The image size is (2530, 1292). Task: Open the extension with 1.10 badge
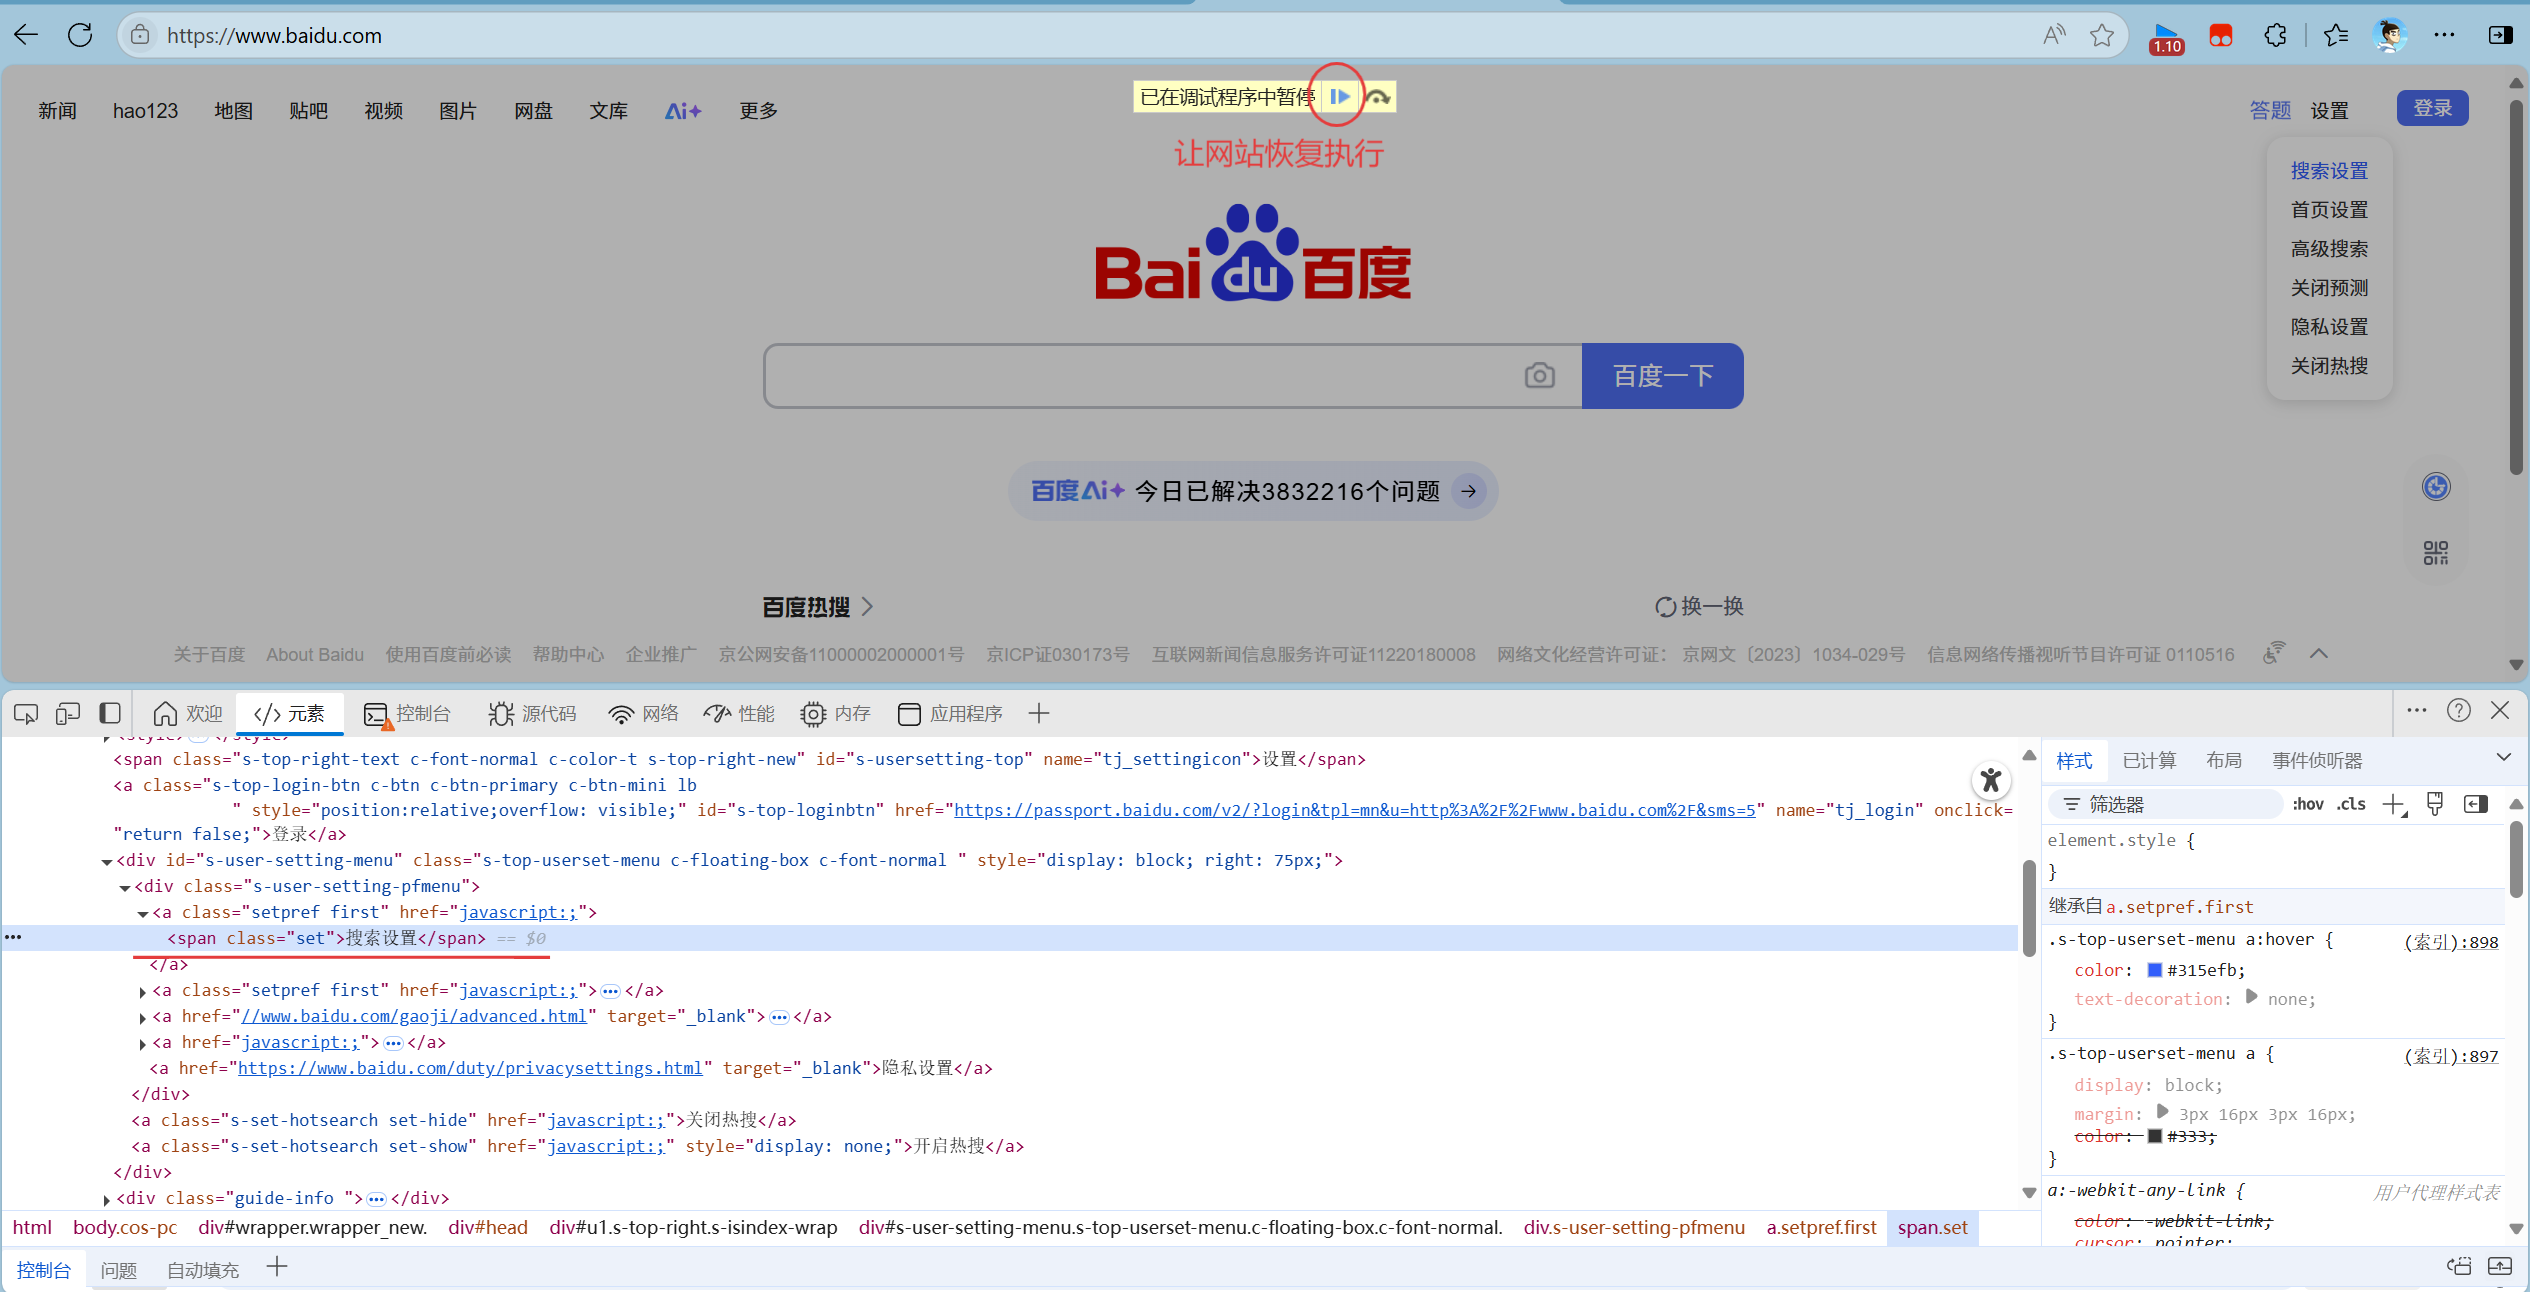2166,38
